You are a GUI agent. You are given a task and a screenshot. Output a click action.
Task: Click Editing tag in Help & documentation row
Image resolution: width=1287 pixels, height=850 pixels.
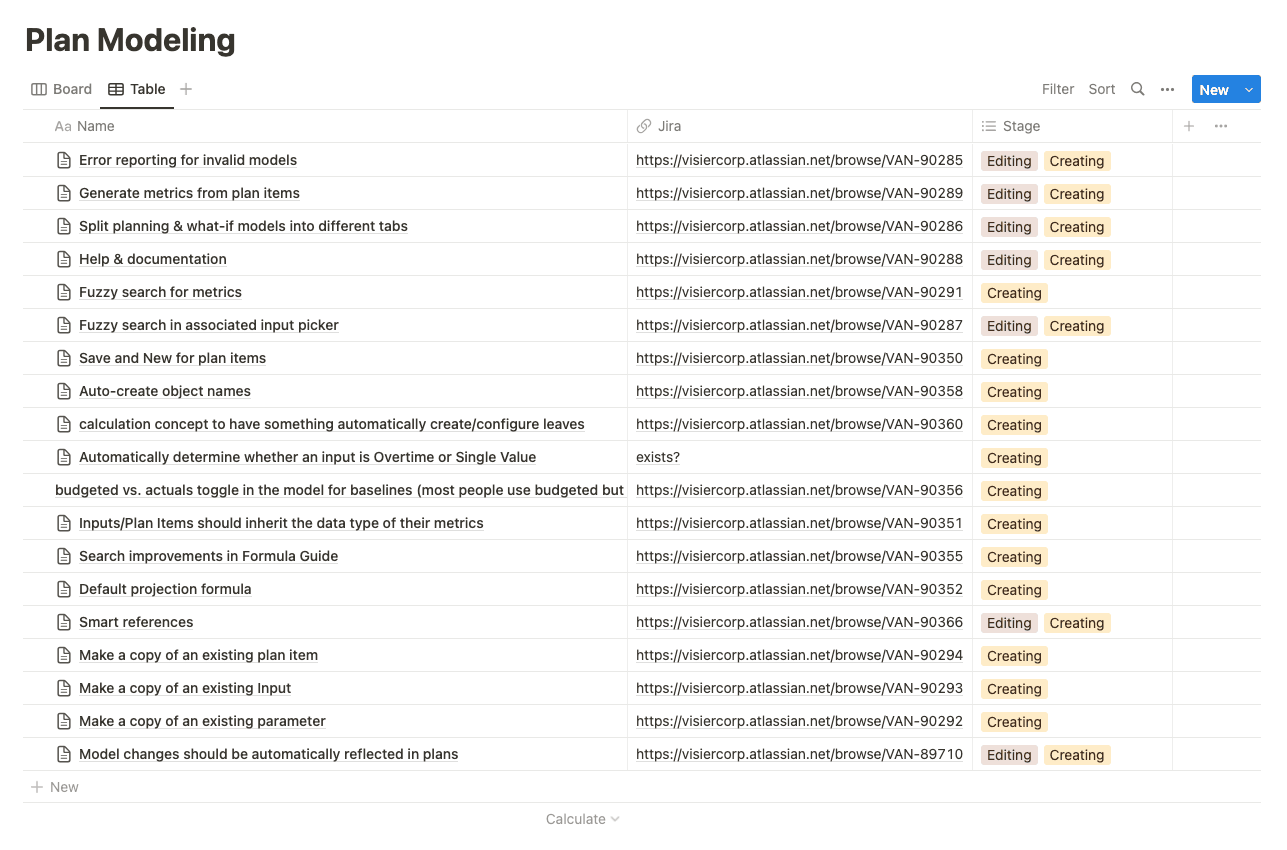point(1009,260)
